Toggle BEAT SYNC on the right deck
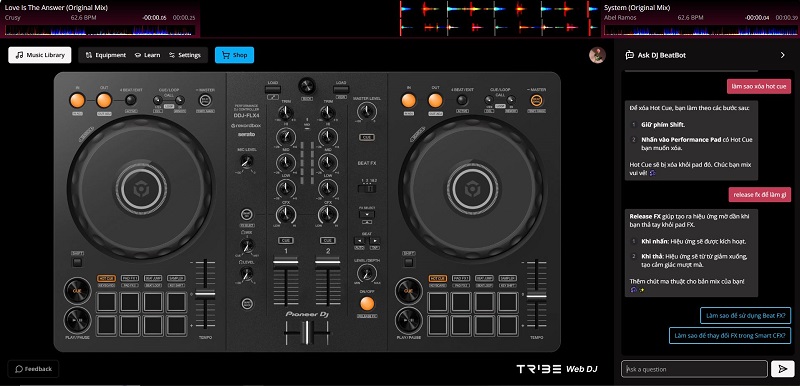Image resolution: width=800 pixels, height=386 pixels. [537, 100]
